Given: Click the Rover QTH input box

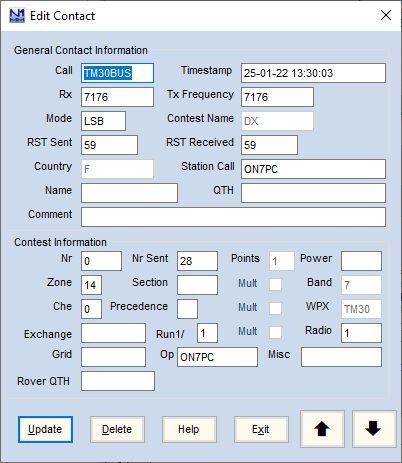Looking at the screenshot, I should click(118, 381).
